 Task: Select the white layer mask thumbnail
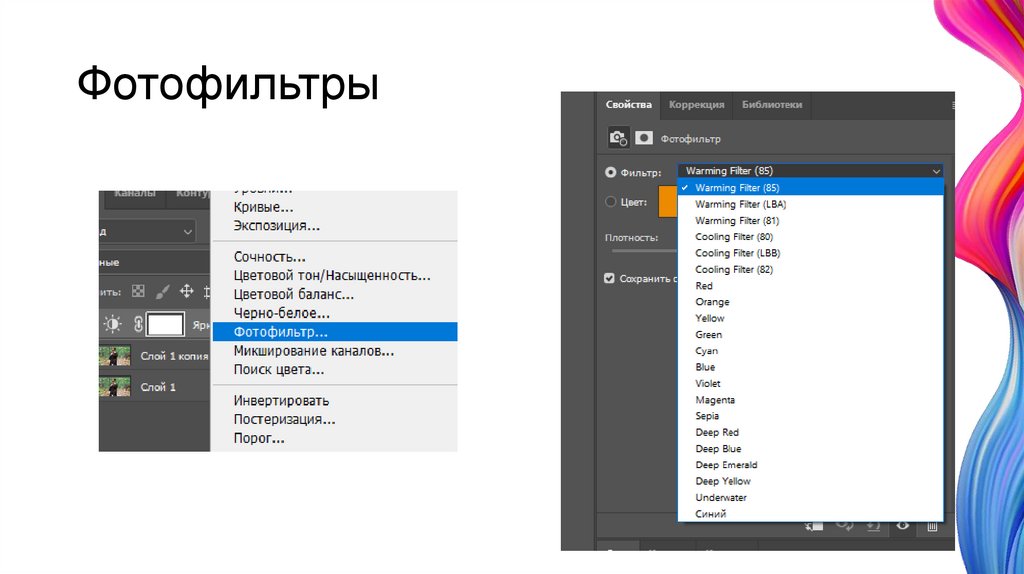[165, 324]
